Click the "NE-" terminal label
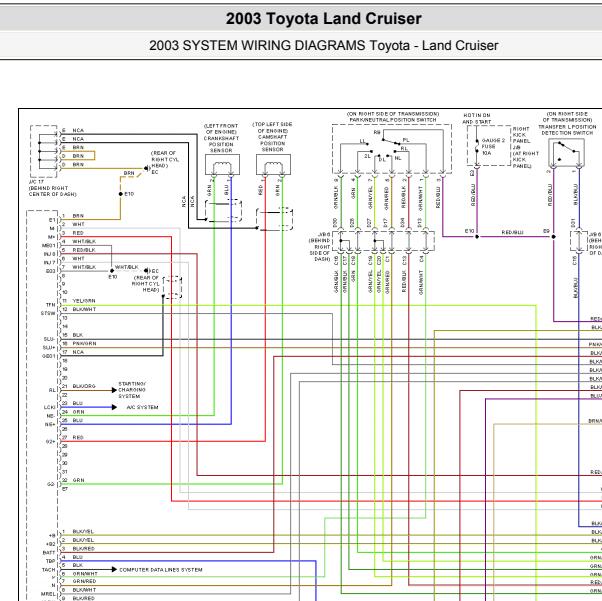Image resolution: width=602 pixels, height=601 pixels. [51, 416]
